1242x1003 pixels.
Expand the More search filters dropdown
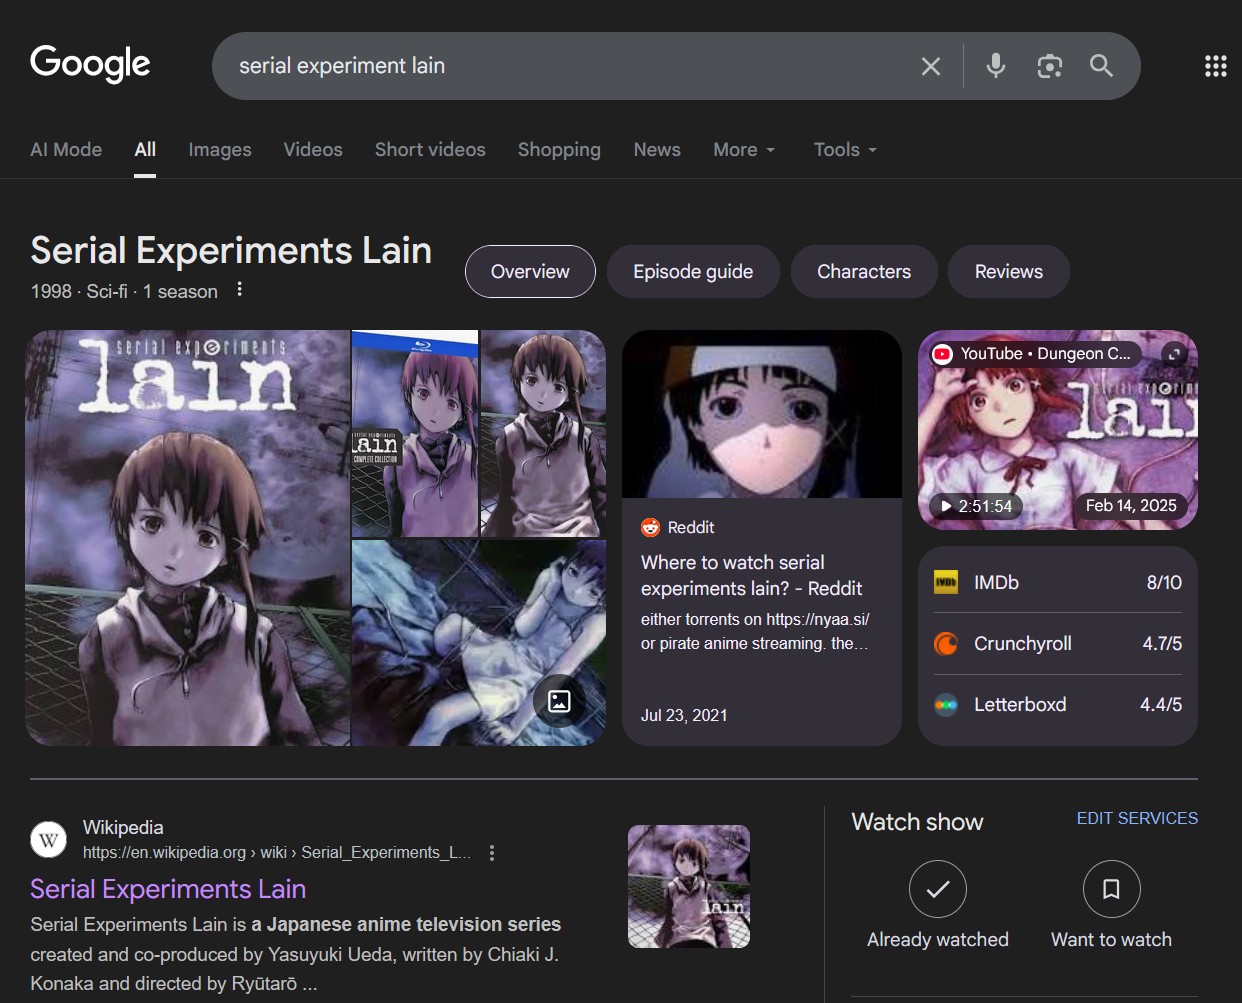(x=744, y=150)
